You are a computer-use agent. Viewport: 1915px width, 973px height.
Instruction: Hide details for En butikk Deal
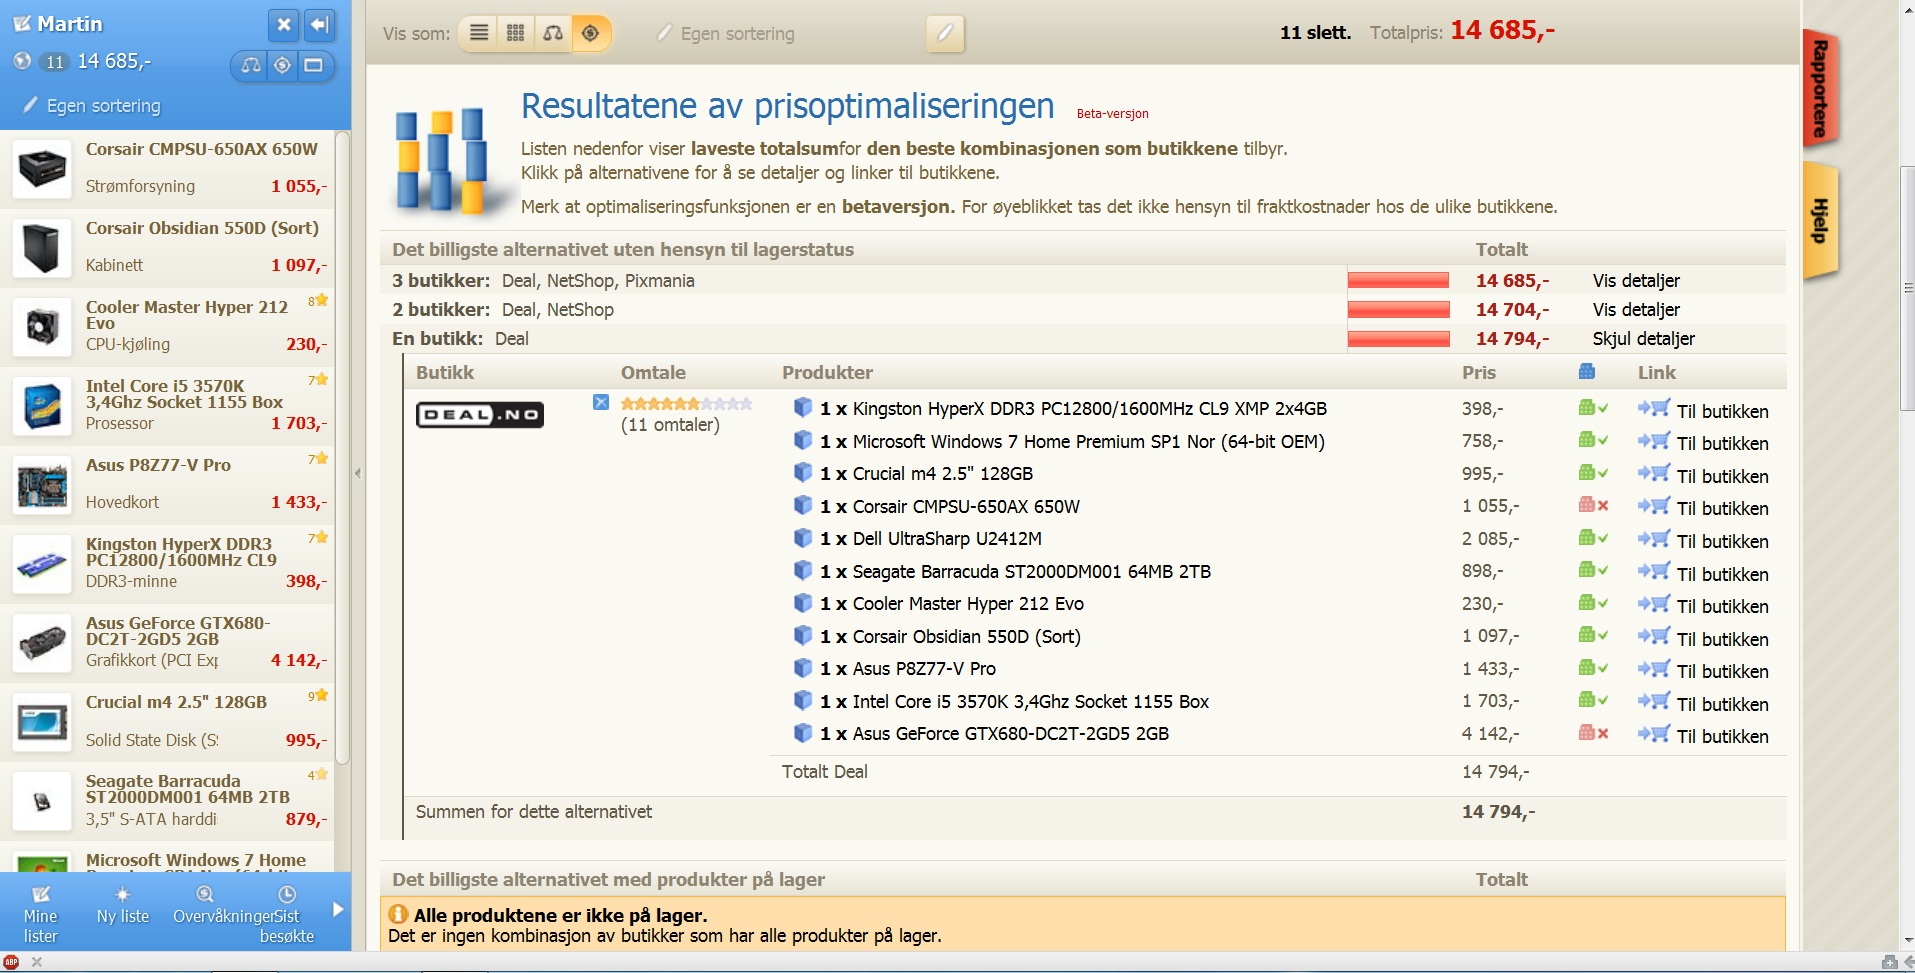pos(1643,339)
